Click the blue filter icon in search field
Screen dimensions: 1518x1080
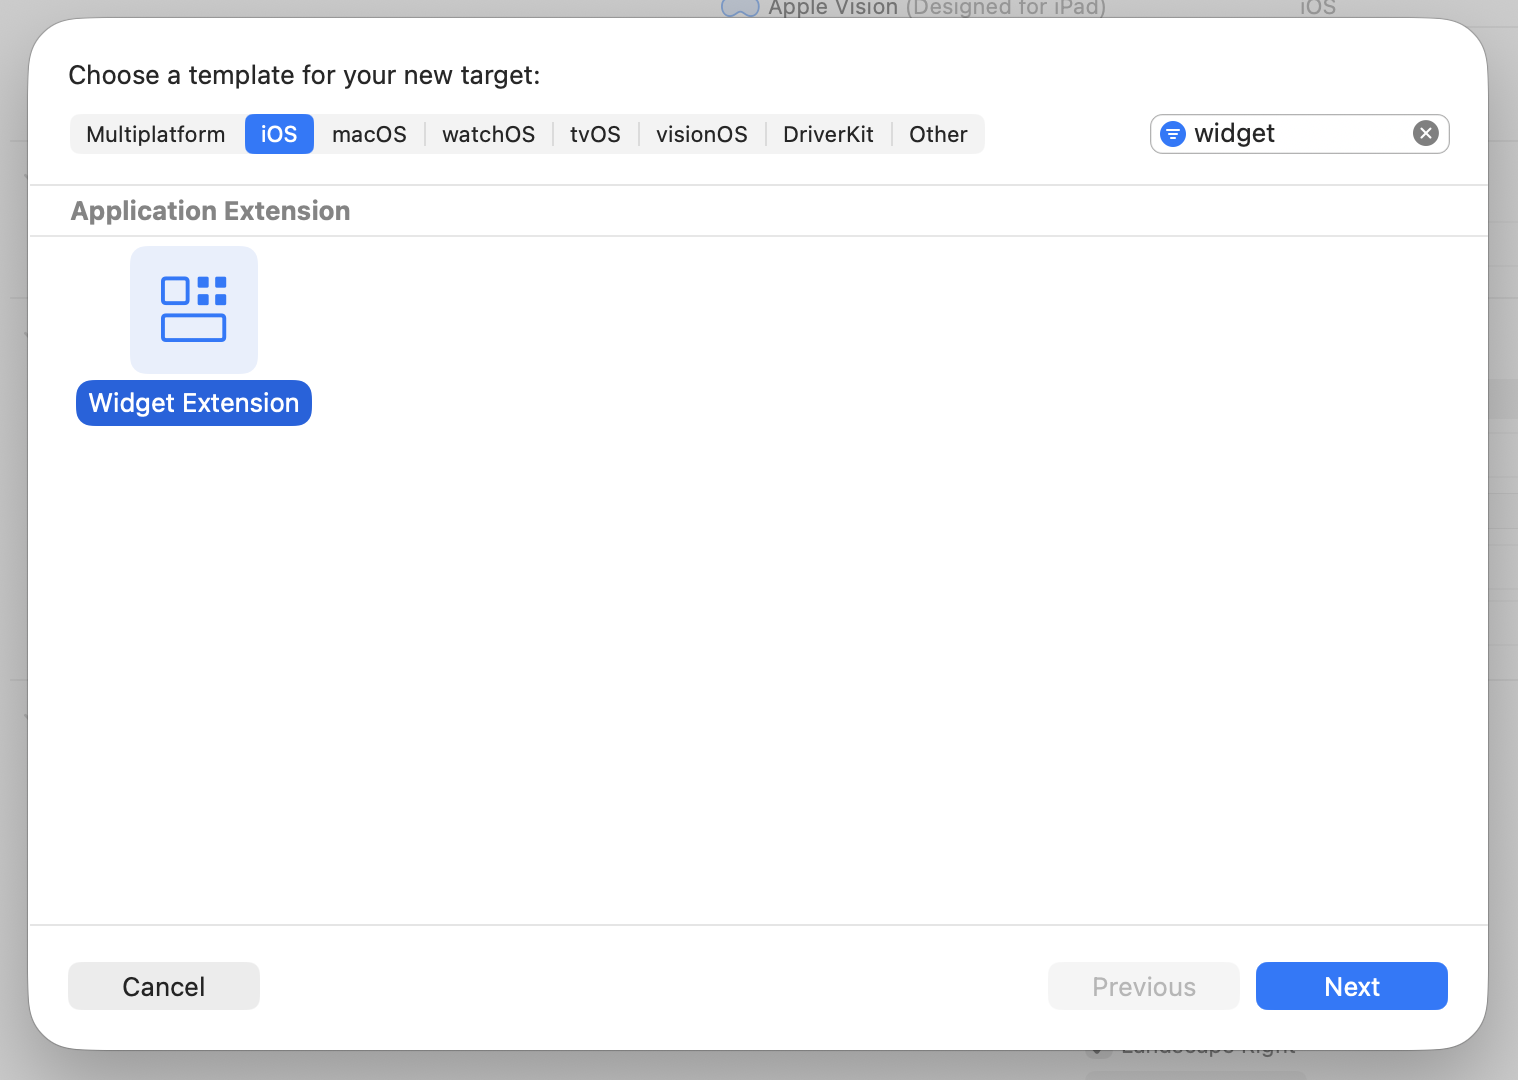tap(1171, 133)
